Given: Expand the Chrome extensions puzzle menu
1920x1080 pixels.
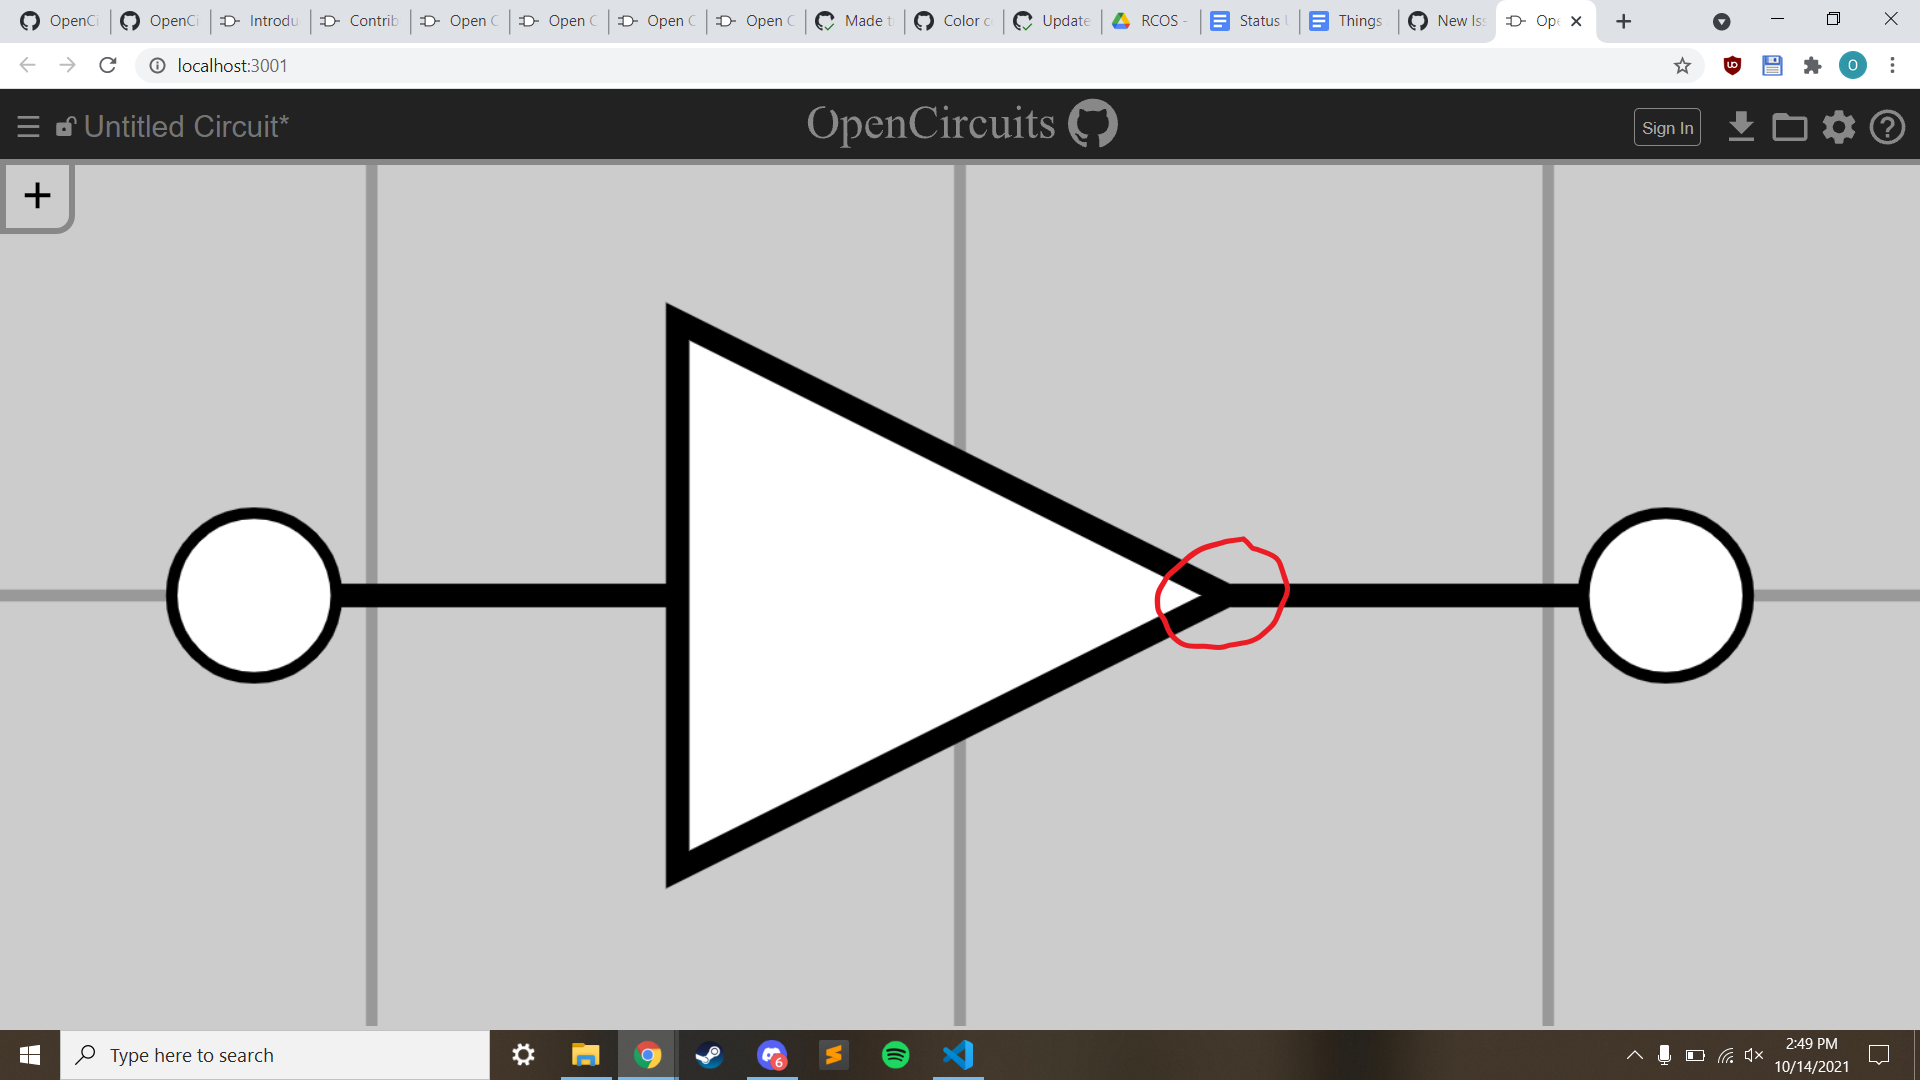Looking at the screenshot, I should pyautogui.click(x=1813, y=65).
